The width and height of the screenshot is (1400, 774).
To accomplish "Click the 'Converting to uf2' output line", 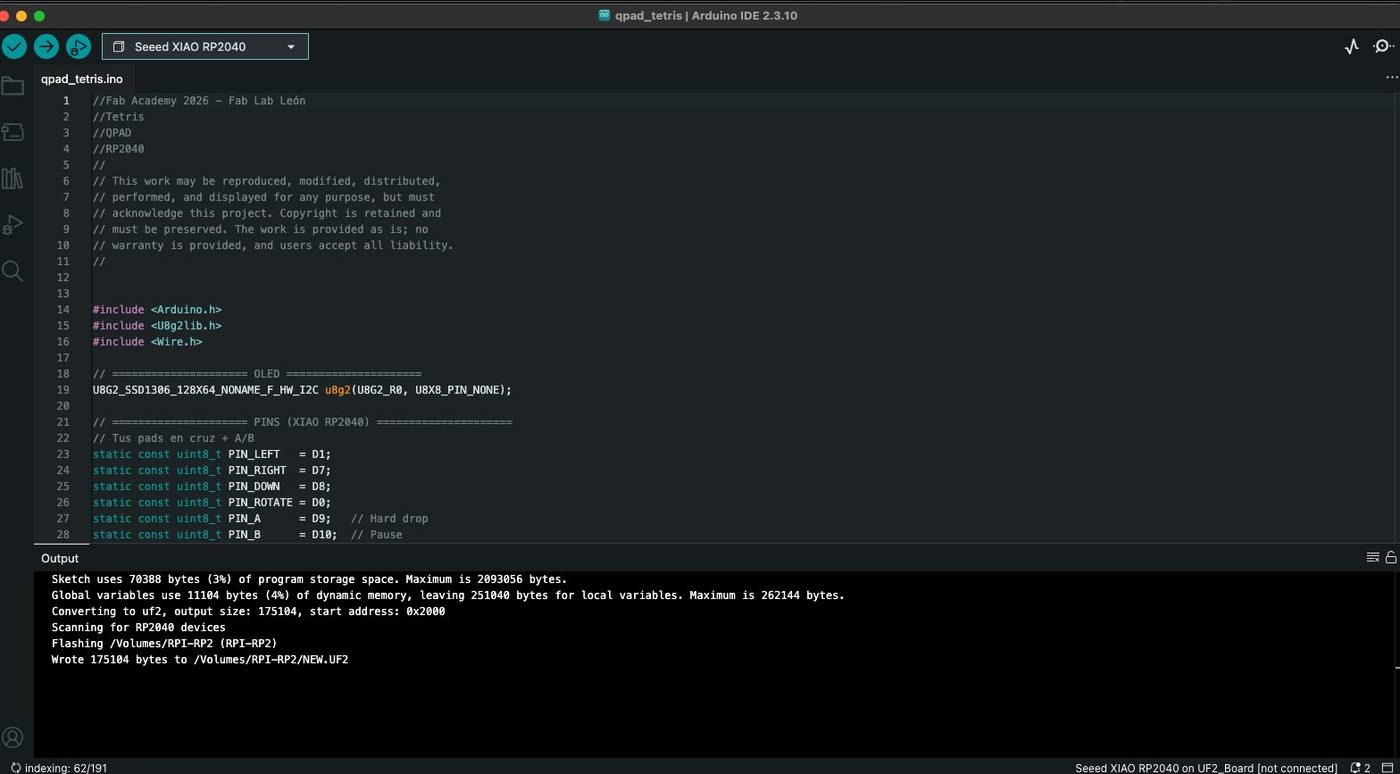I will pyautogui.click(x=248, y=611).
